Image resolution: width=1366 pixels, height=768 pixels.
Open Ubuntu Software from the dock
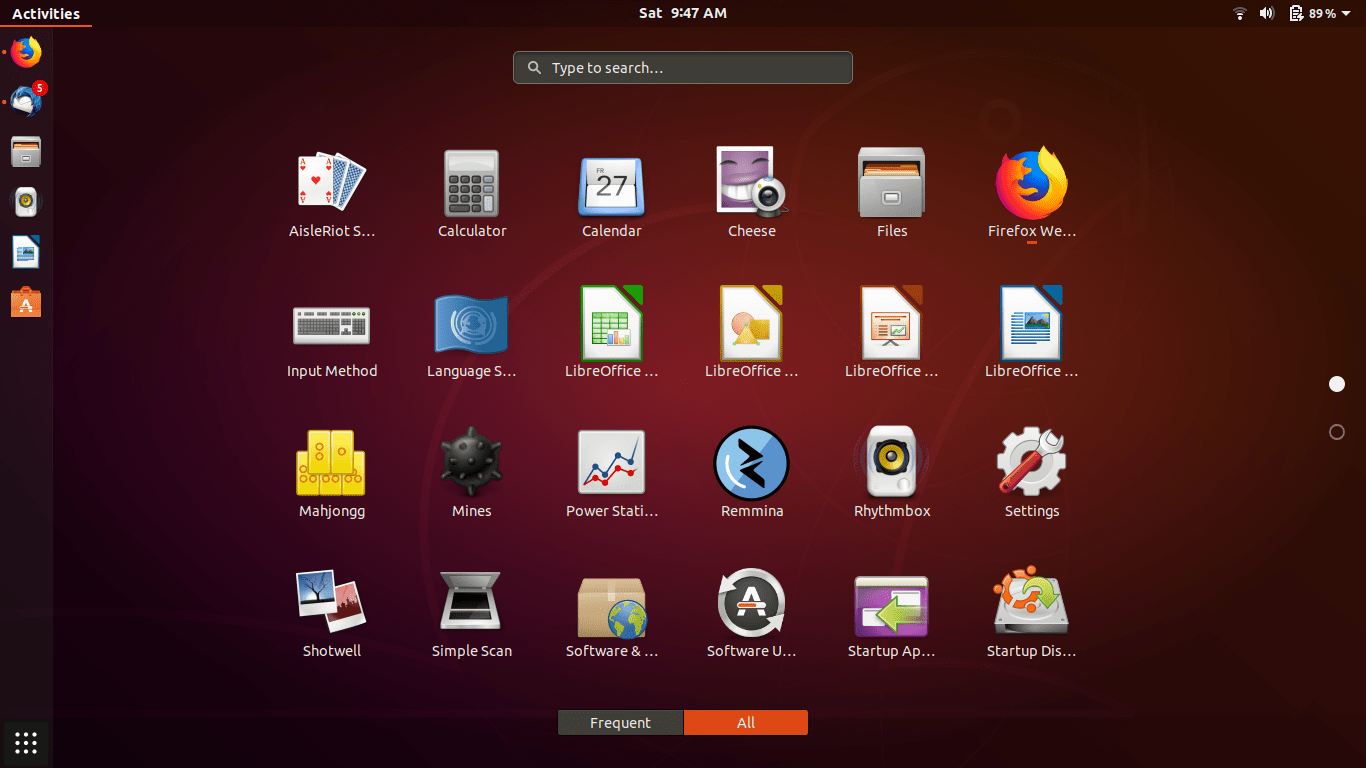26,302
